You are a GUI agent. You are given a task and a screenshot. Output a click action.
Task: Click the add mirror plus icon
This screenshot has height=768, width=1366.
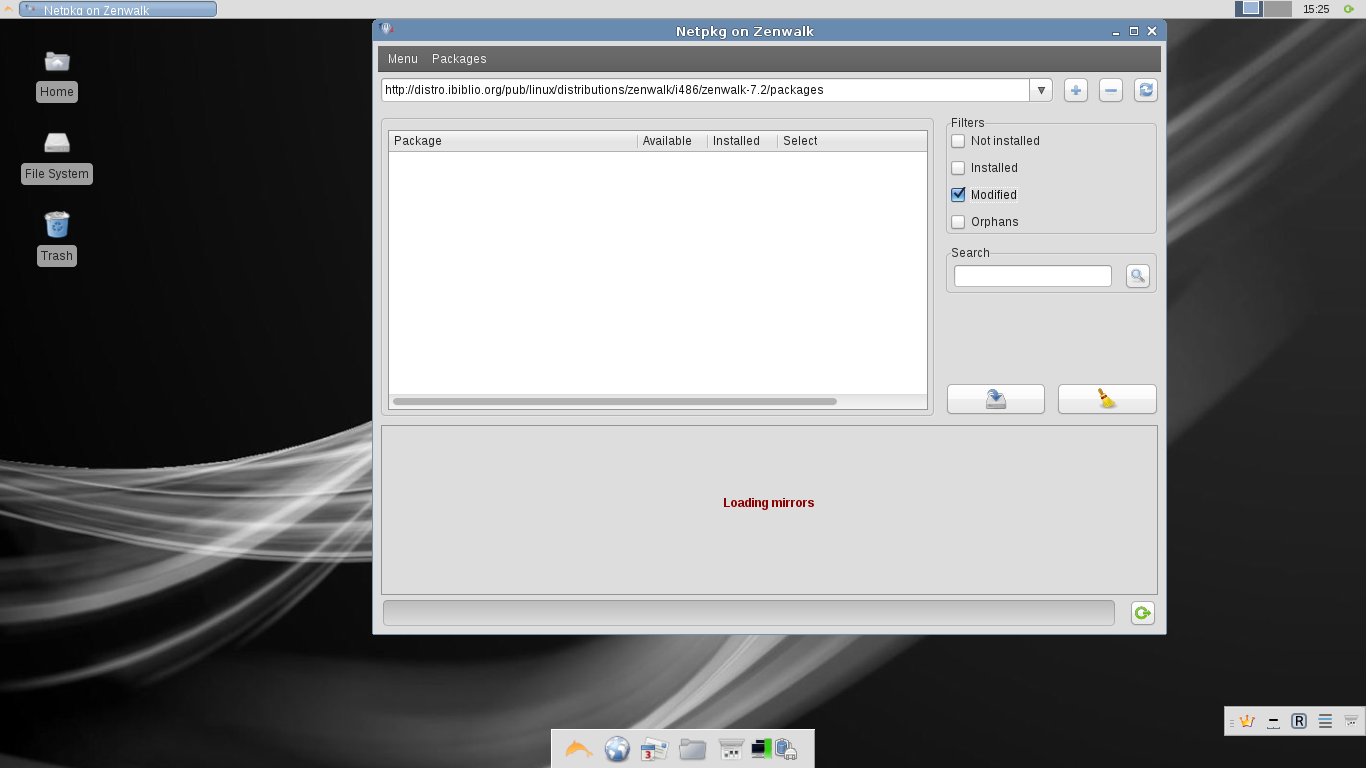[x=1075, y=90]
